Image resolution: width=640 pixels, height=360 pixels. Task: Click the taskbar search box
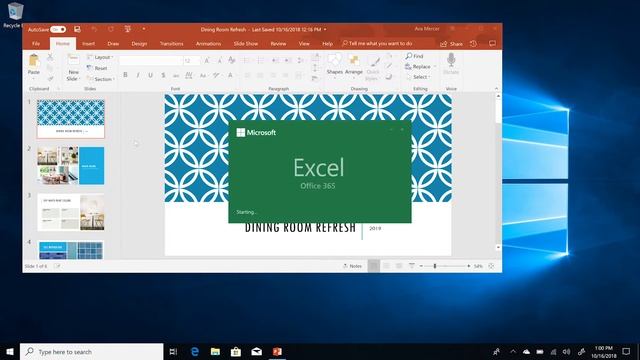click(91, 351)
